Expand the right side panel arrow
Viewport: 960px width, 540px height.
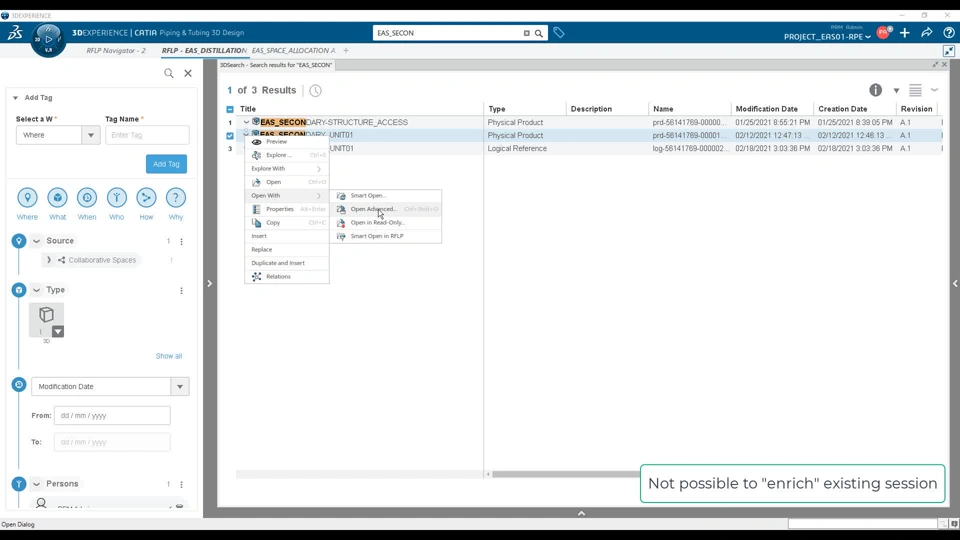(x=955, y=283)
